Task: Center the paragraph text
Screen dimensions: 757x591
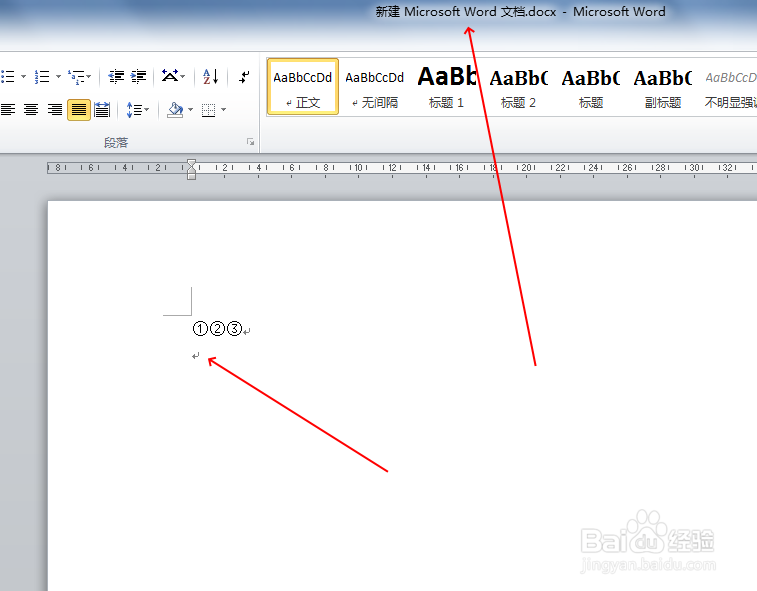Action: click(x=31, y=110)
